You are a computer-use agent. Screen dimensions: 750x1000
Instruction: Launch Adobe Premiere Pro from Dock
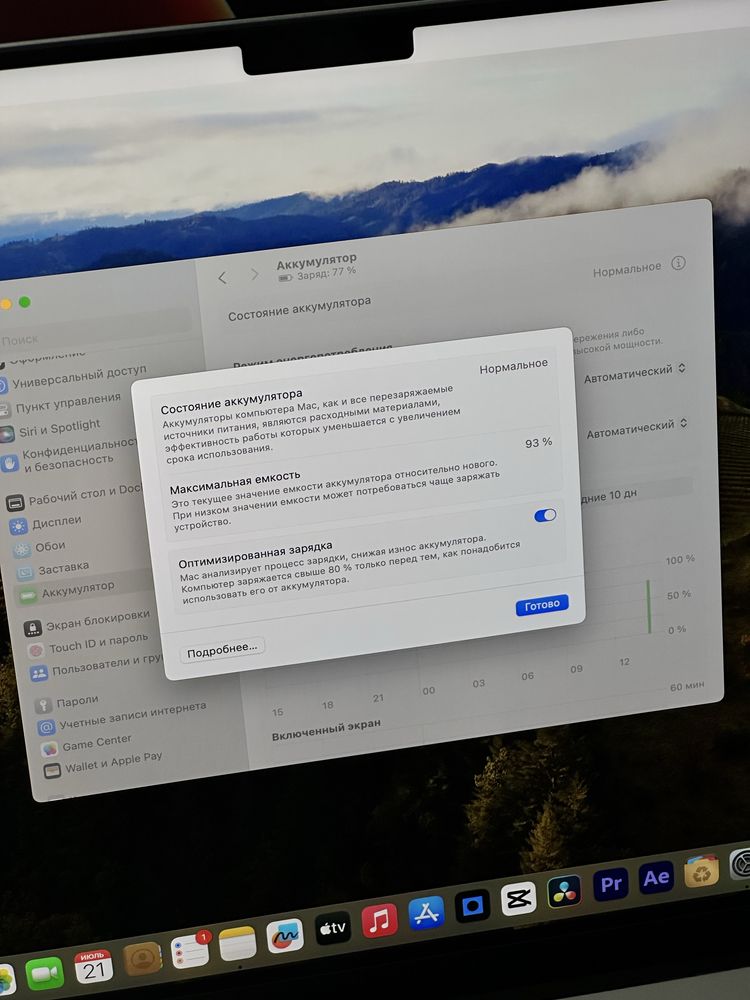tap(610, 884)
